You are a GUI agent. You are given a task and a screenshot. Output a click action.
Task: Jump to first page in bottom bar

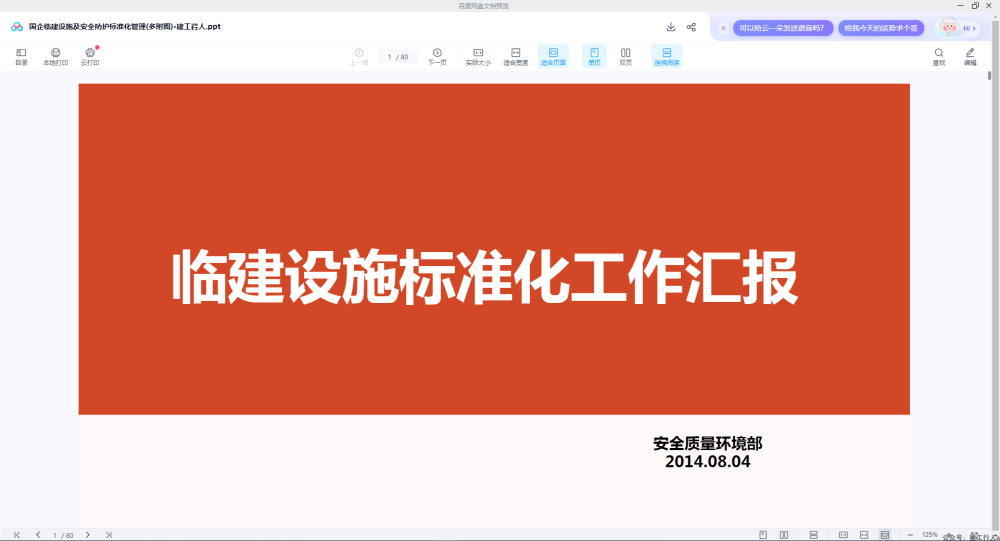point(17,535)
